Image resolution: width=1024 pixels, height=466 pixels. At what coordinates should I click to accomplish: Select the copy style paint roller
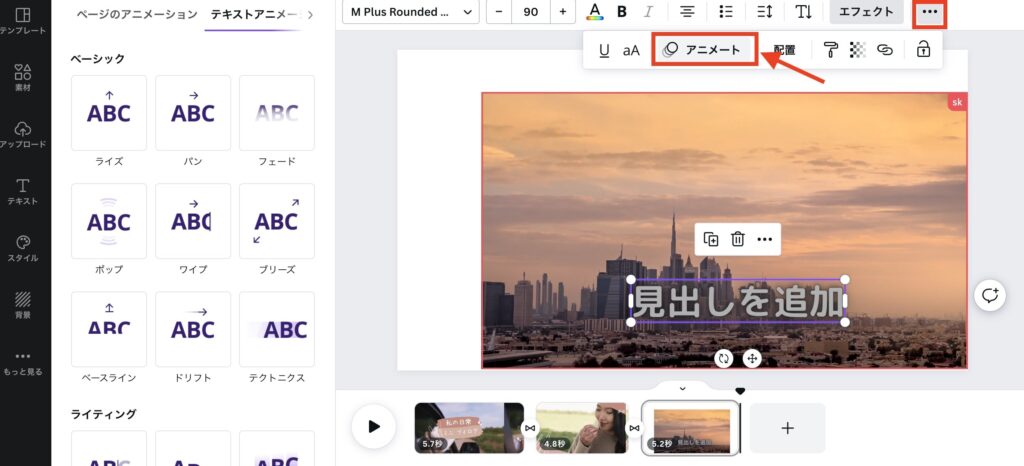(x=830, y=50)
